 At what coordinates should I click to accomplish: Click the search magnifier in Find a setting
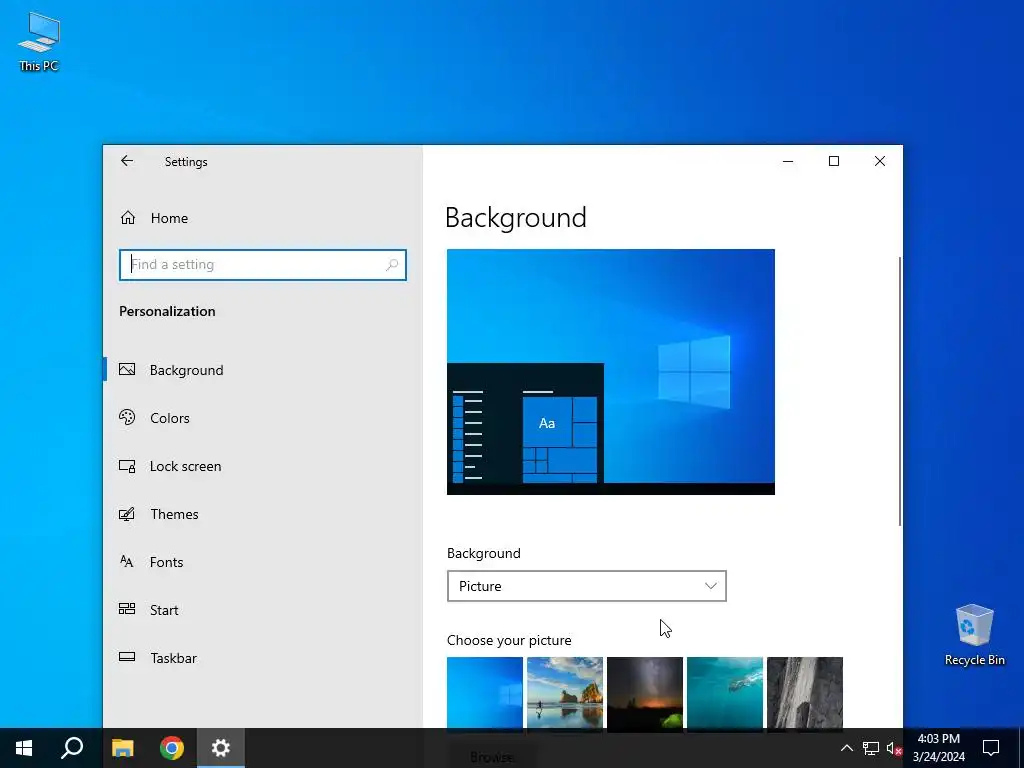point(392,264)
